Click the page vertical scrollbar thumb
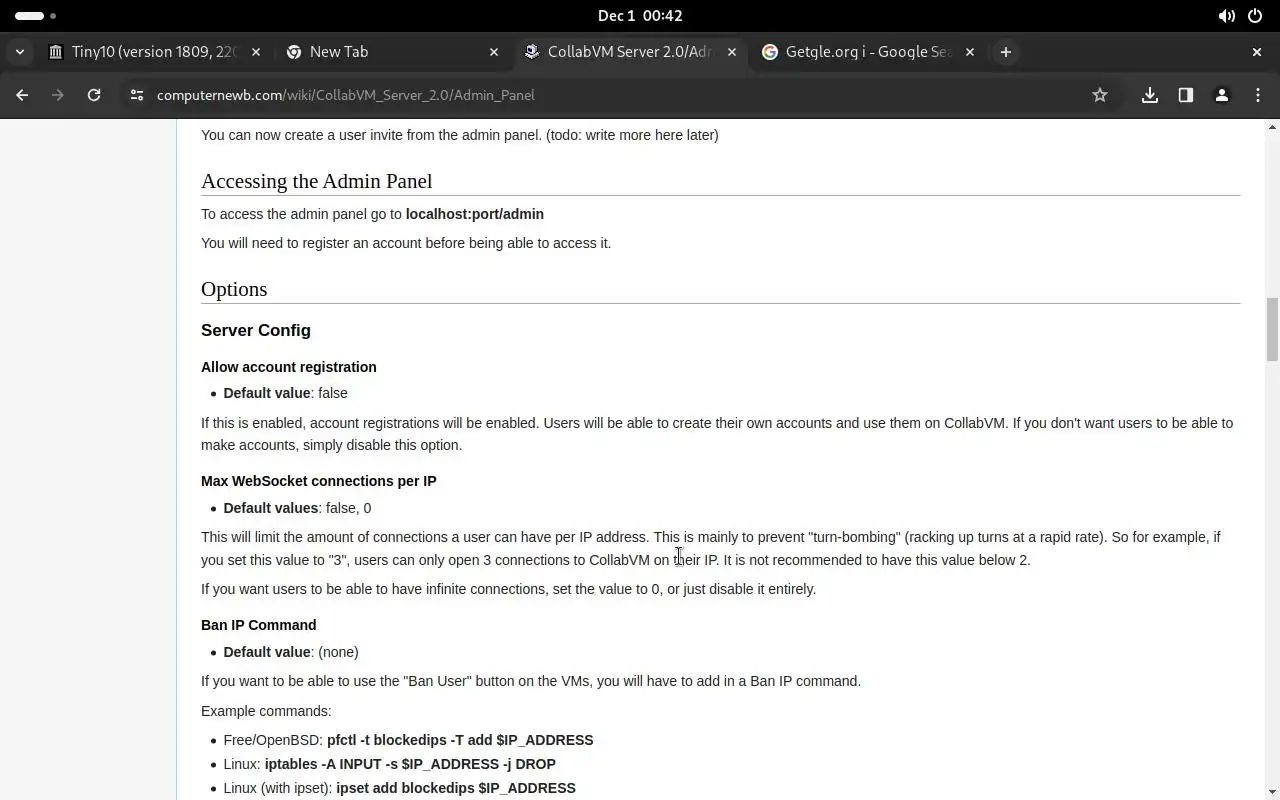Viewport: 1280px width, 800px height. click(x=1272, y=328)
